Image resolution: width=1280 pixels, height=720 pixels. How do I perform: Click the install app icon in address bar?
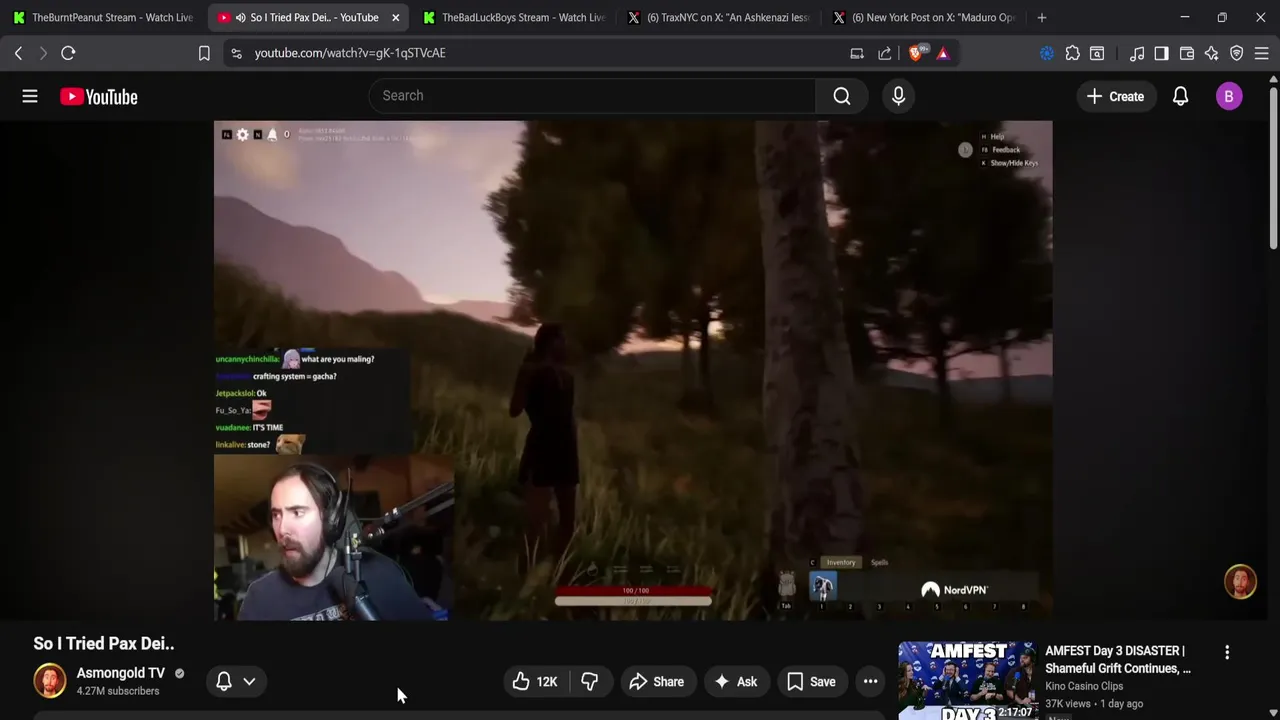(857, 53)
